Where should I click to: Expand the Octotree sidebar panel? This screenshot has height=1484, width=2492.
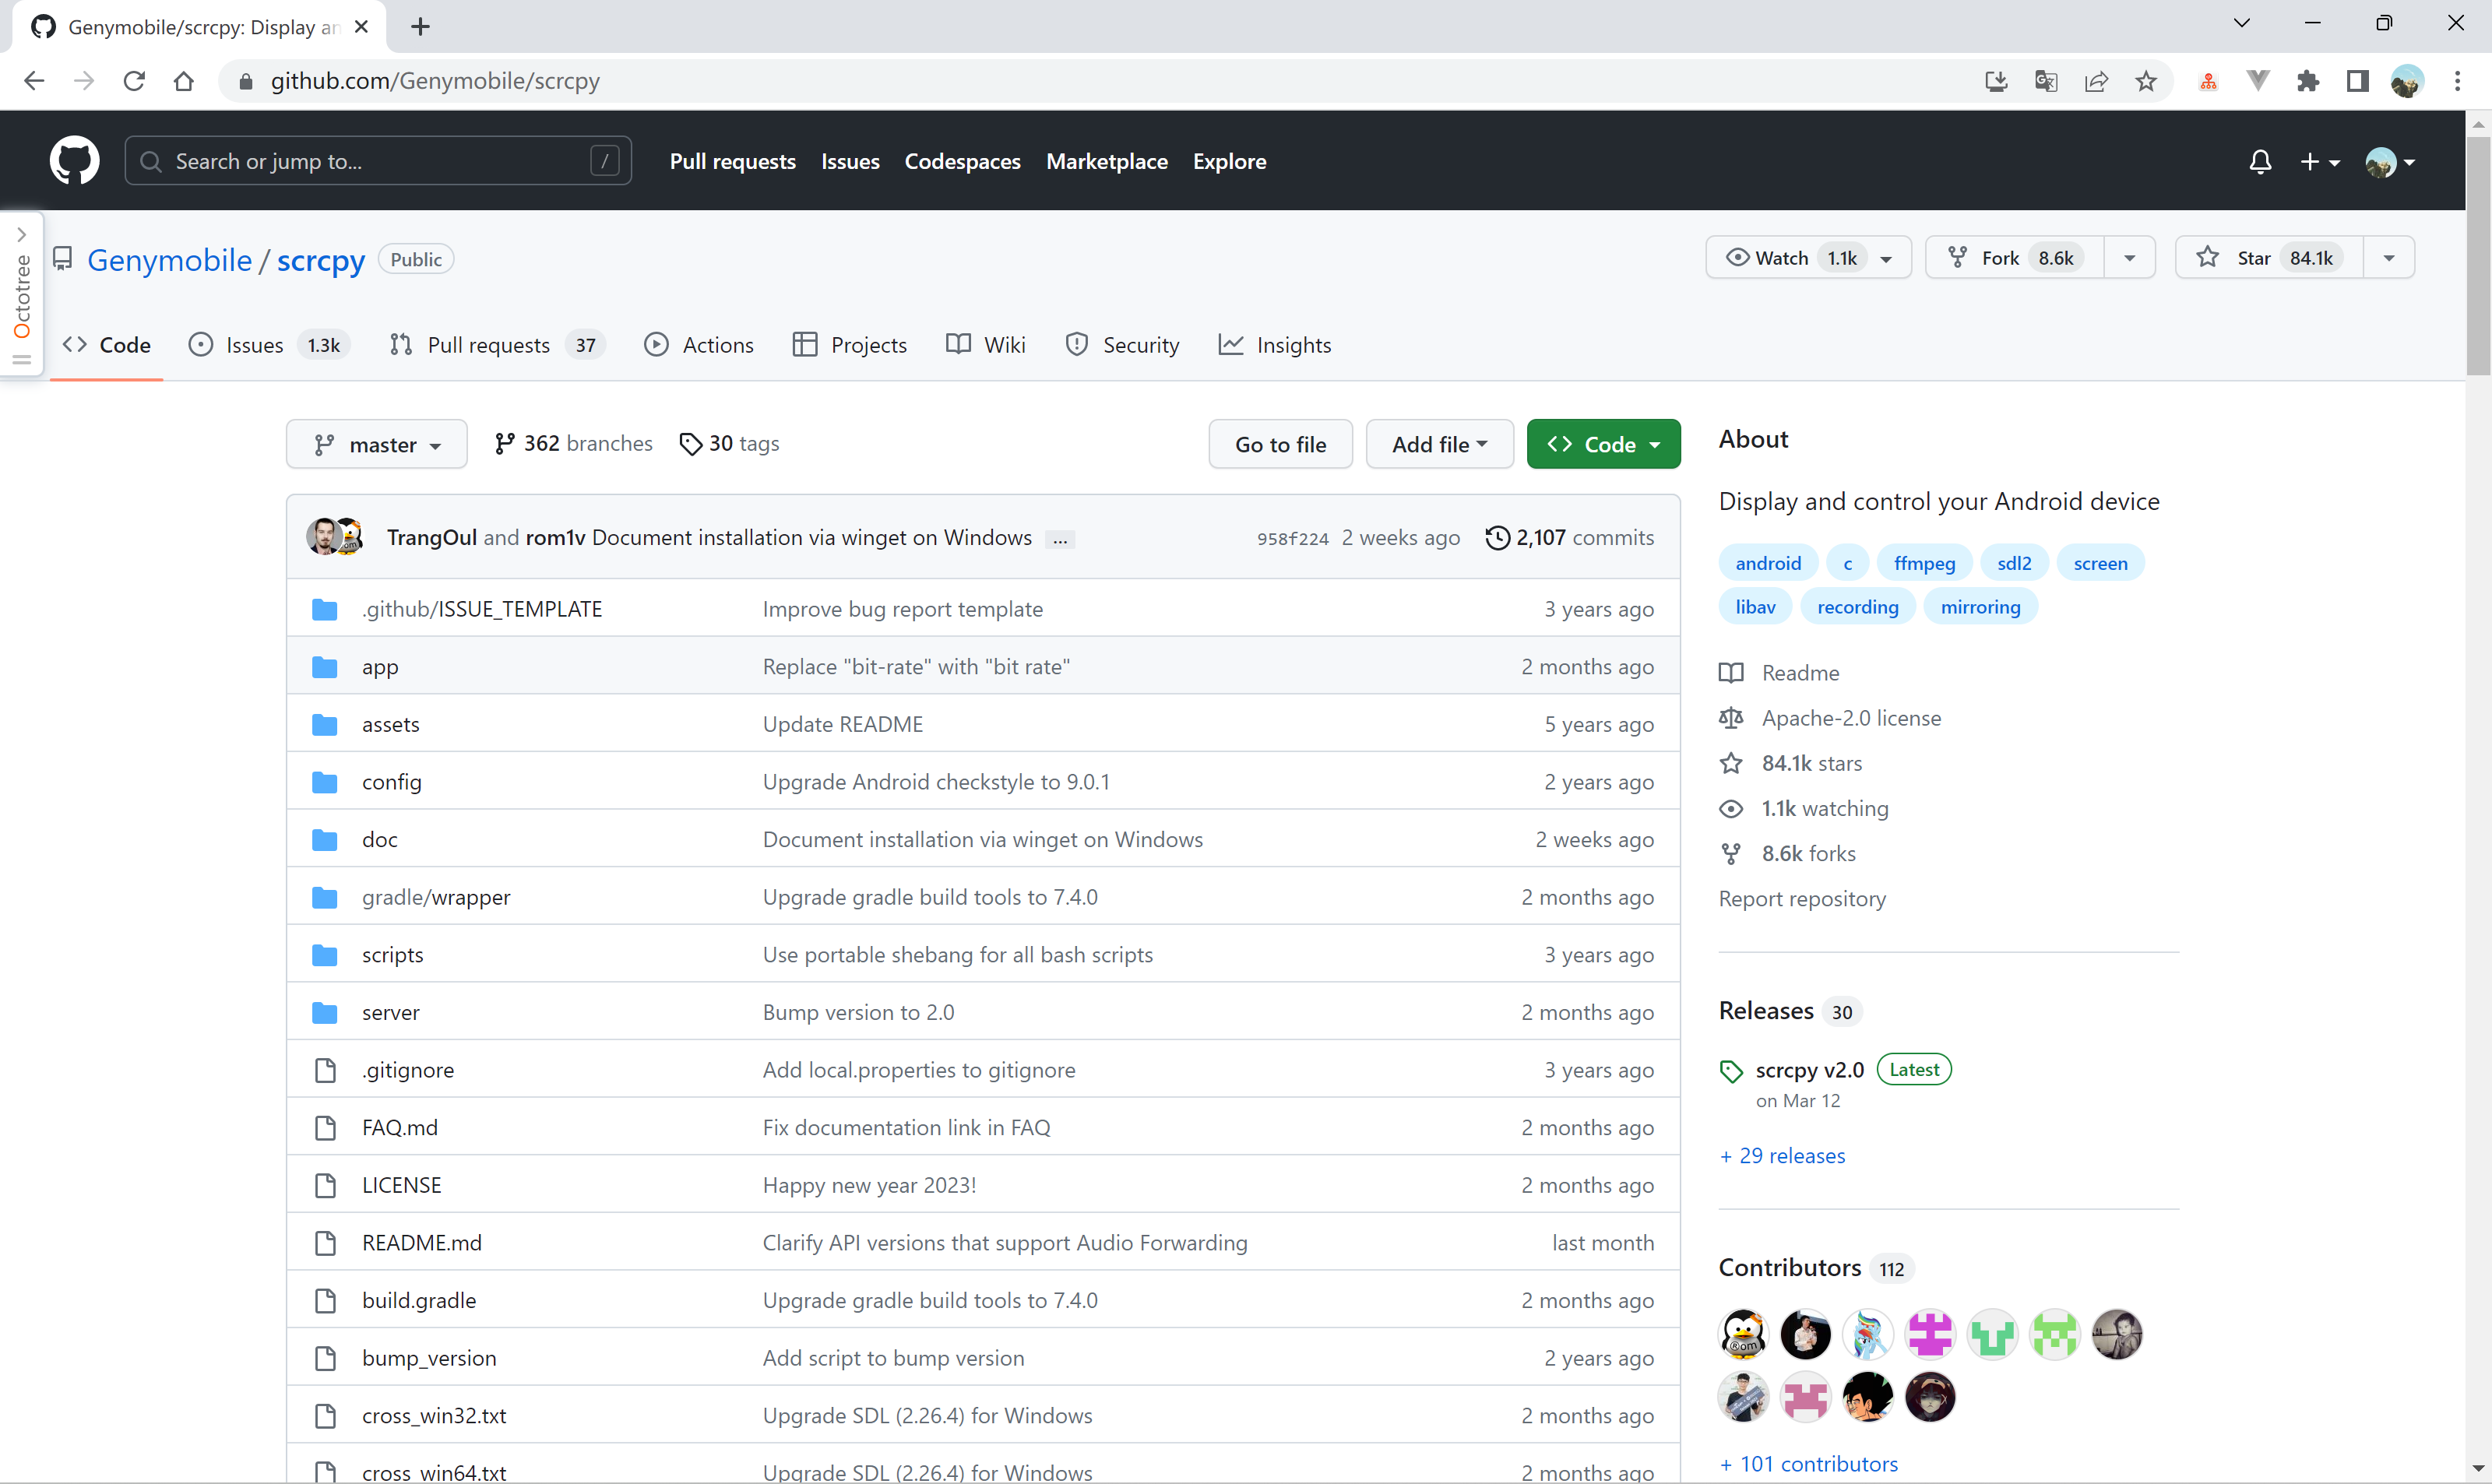click(x=22, y=235)
